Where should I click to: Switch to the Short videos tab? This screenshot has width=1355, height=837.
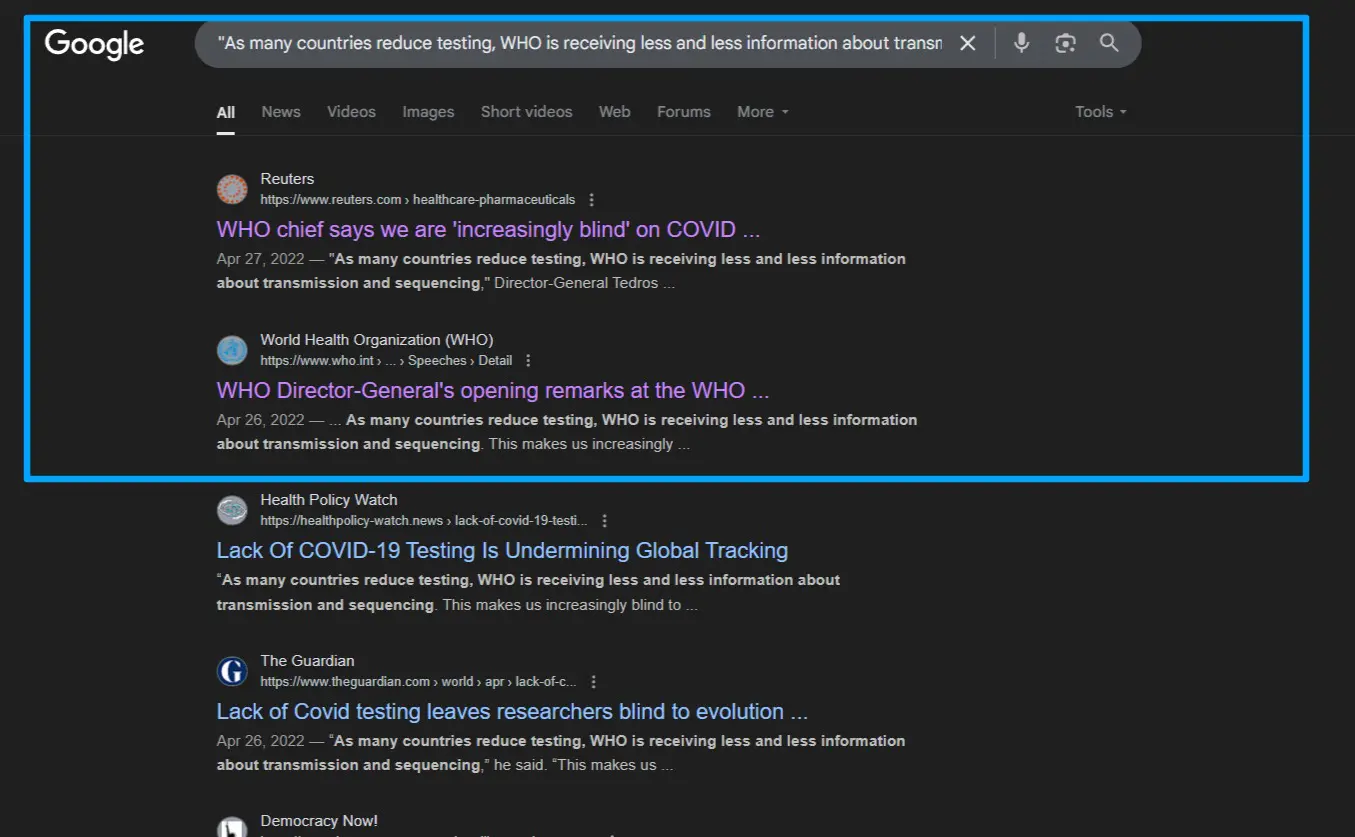click(526, 112)
